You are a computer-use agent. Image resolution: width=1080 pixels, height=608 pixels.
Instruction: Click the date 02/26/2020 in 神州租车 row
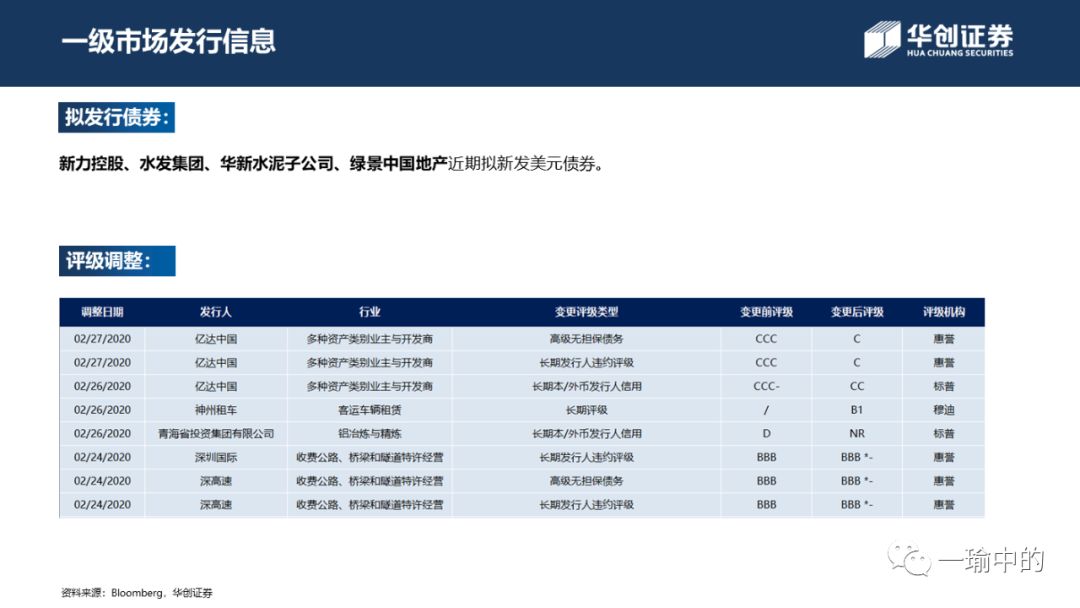(x=102, y=410)
